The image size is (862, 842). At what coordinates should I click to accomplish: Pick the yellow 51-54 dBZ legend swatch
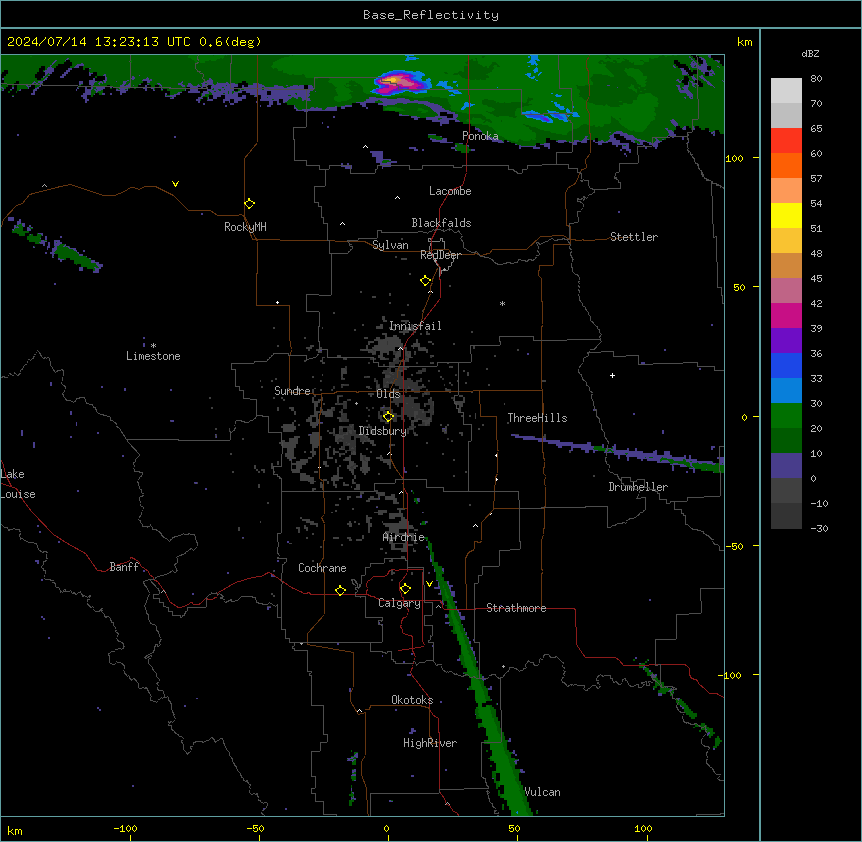(x=786, y=215)
